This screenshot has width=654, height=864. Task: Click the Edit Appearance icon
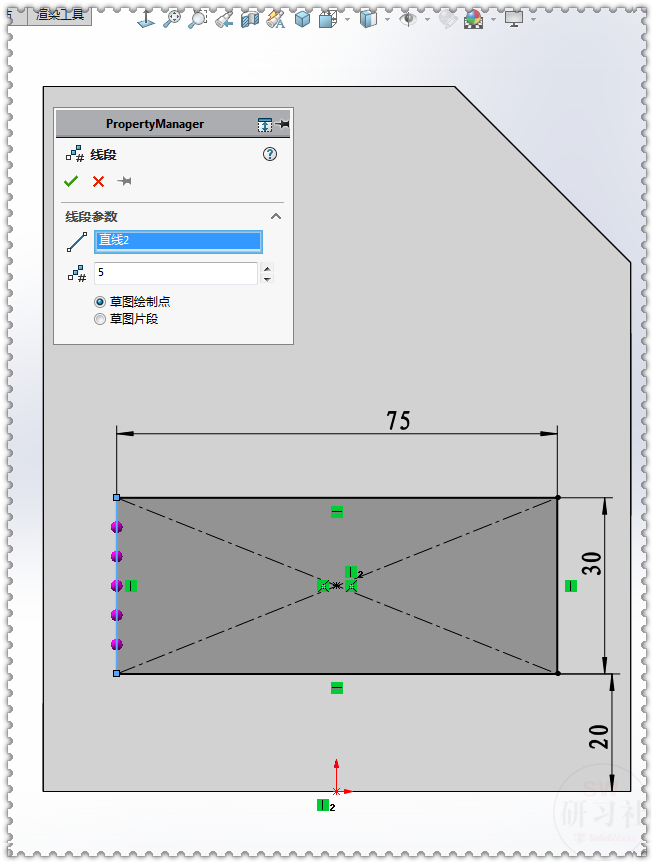(x=448, y=20)
